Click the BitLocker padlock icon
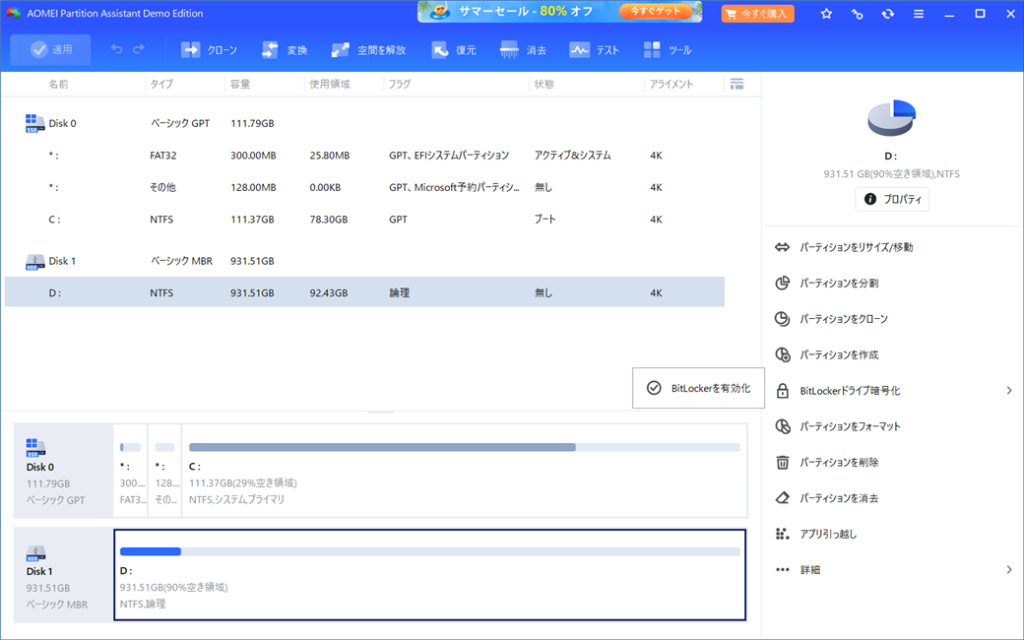1024x640 pixels. click(x=782, y=391)
